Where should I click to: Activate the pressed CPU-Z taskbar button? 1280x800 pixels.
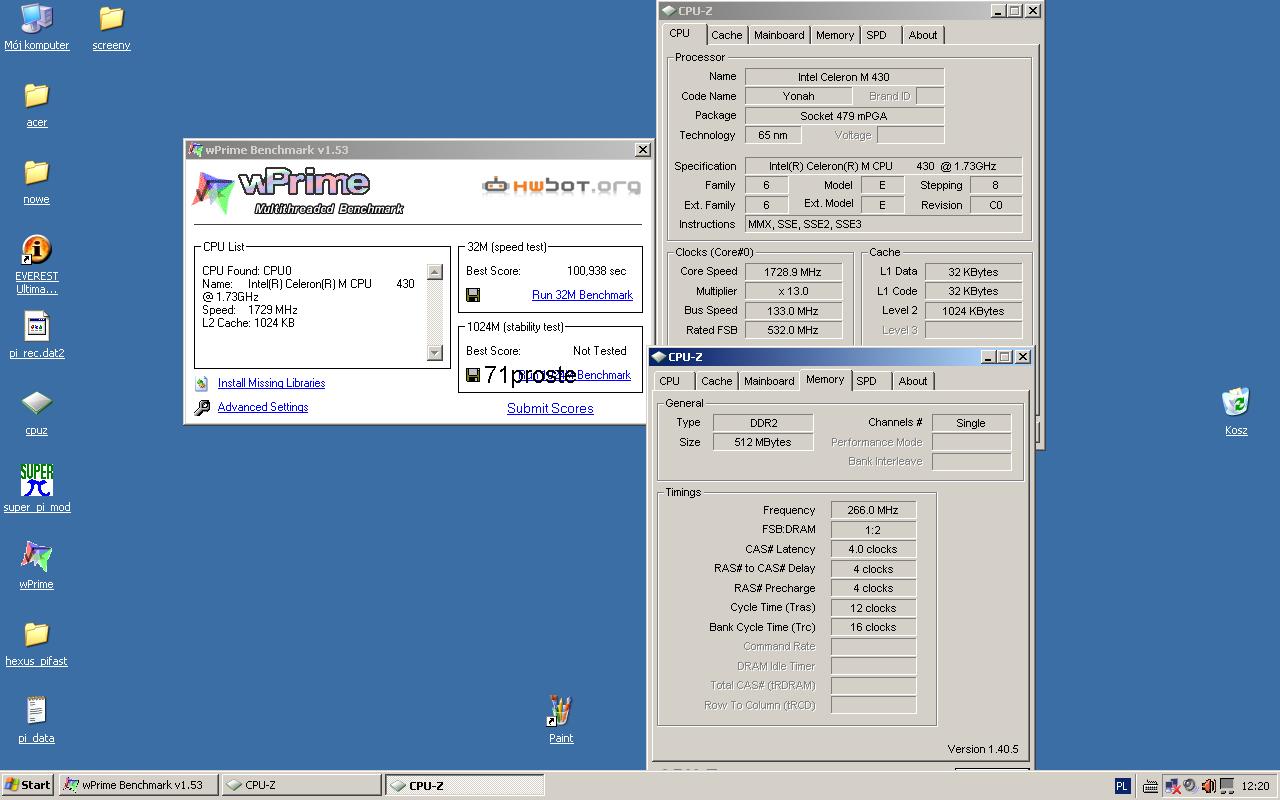[x=465, y=785]
